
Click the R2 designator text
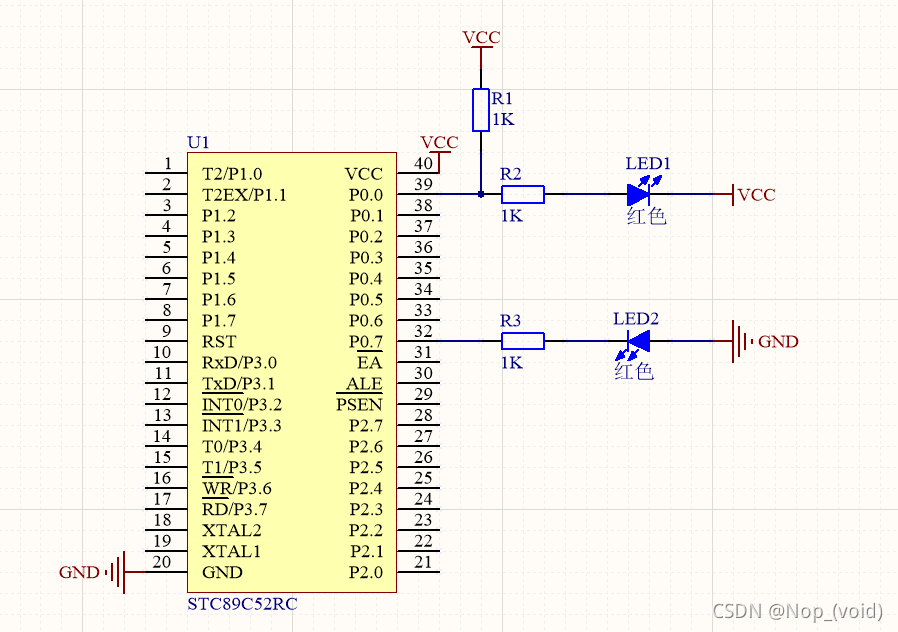510,174
